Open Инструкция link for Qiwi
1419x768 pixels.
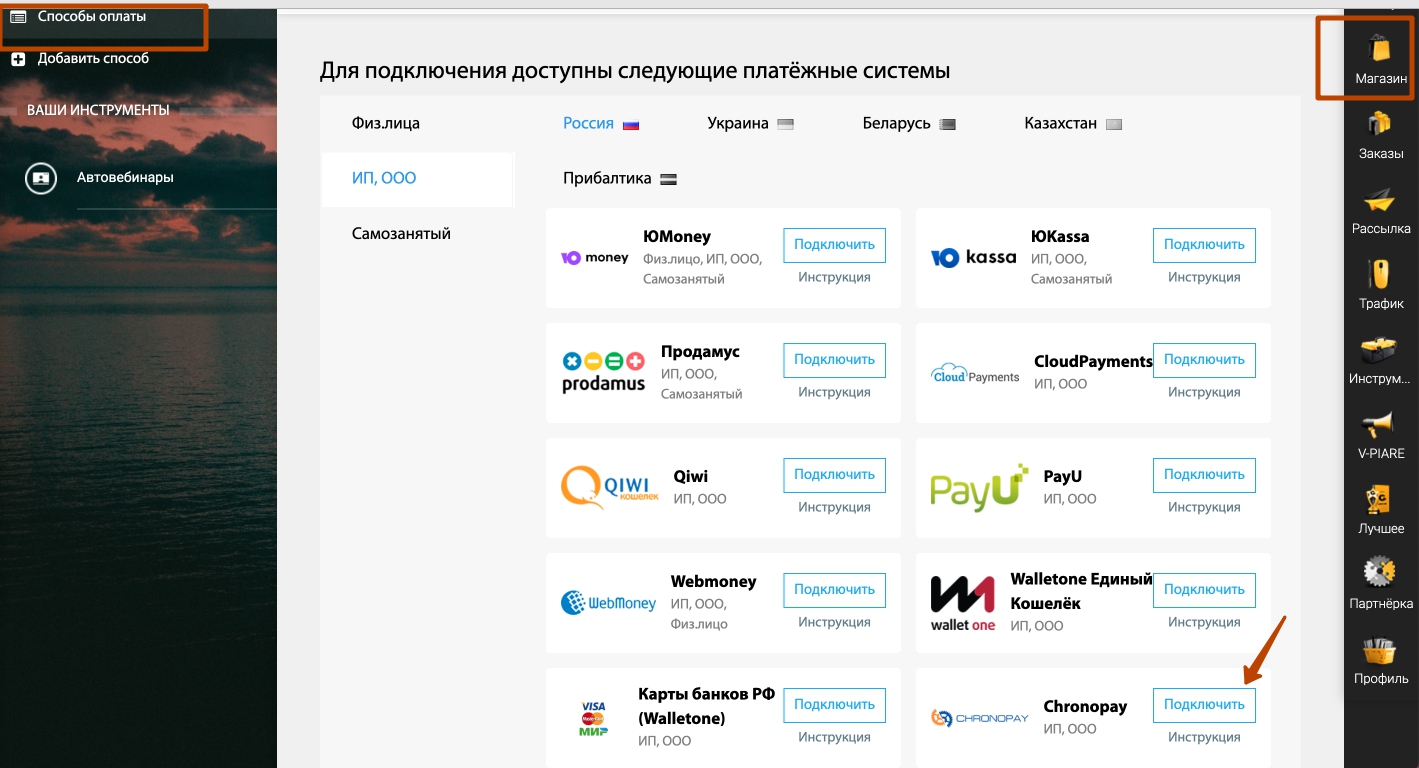[834, 508]
